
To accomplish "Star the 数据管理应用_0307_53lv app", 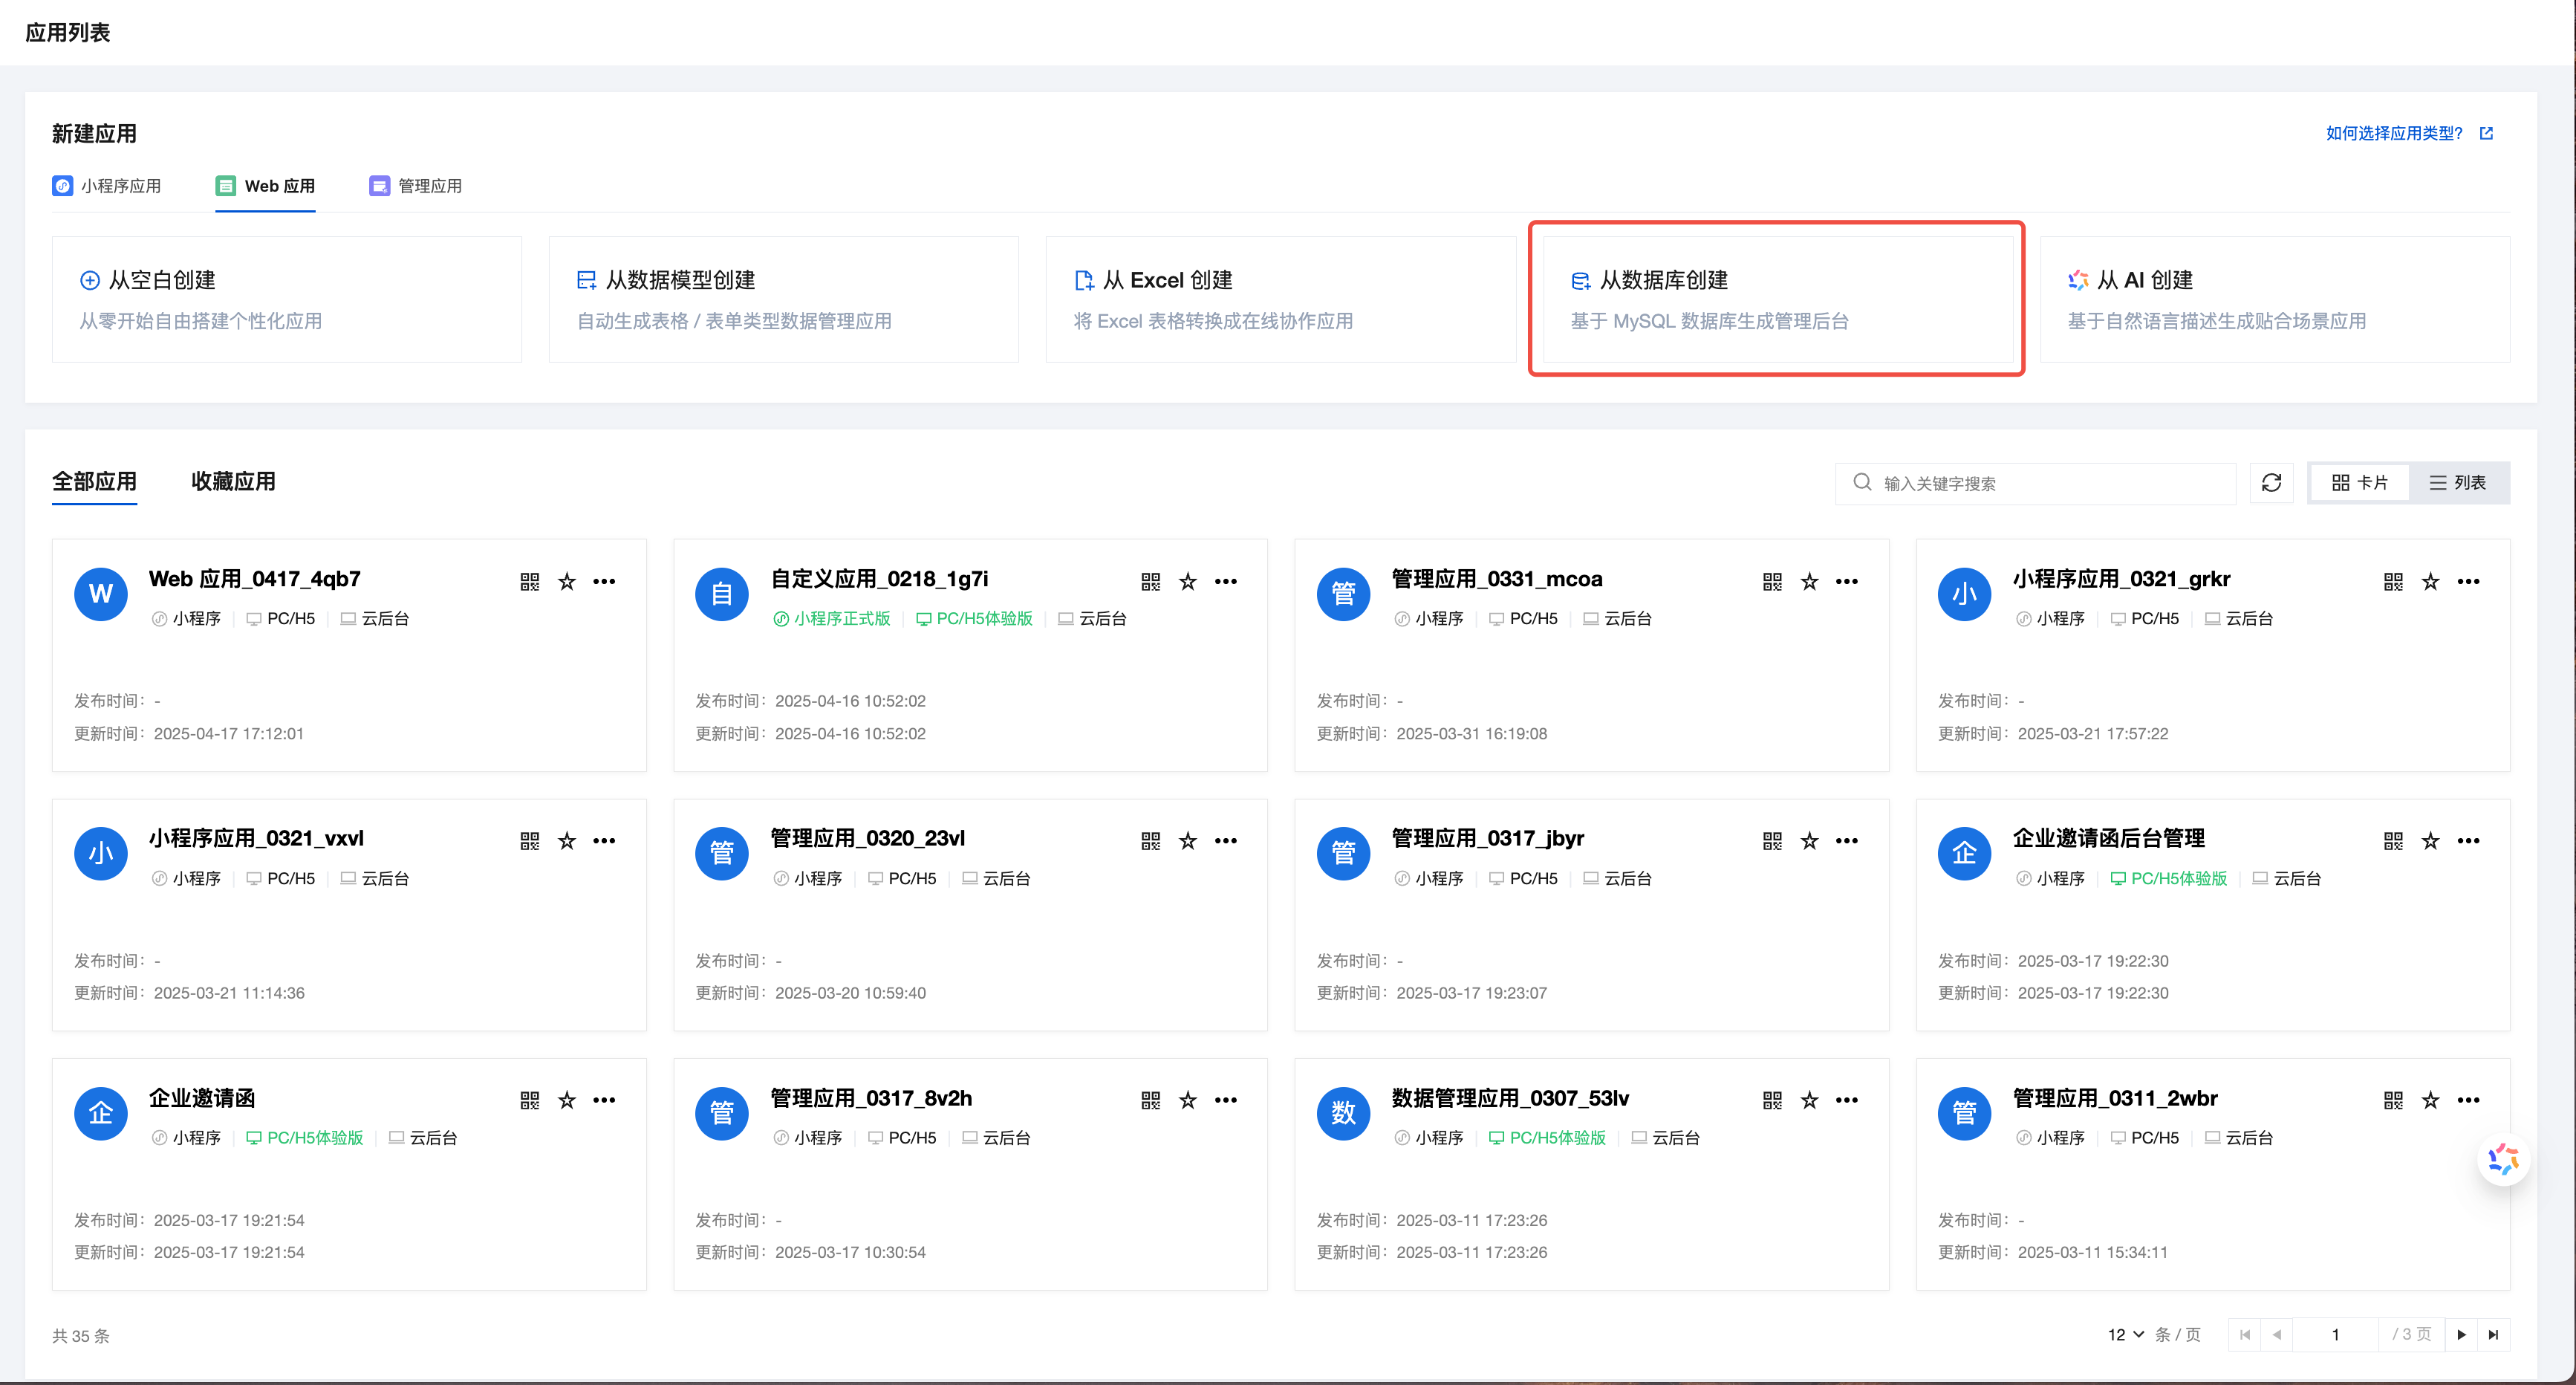I will coord(1809,1100).
